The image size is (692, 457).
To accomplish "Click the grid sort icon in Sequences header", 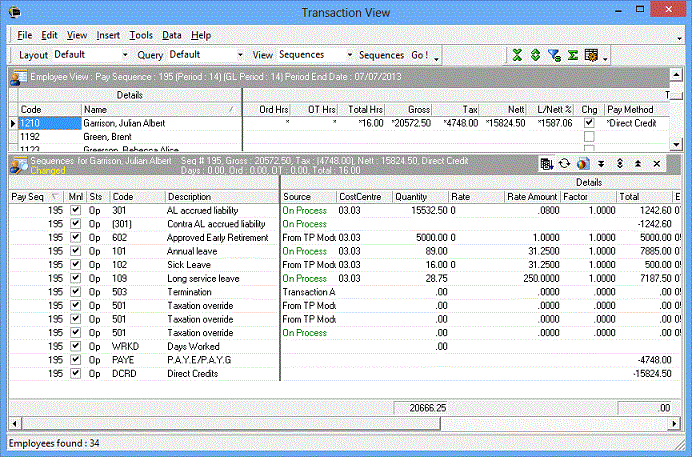I will click(547, 164).
